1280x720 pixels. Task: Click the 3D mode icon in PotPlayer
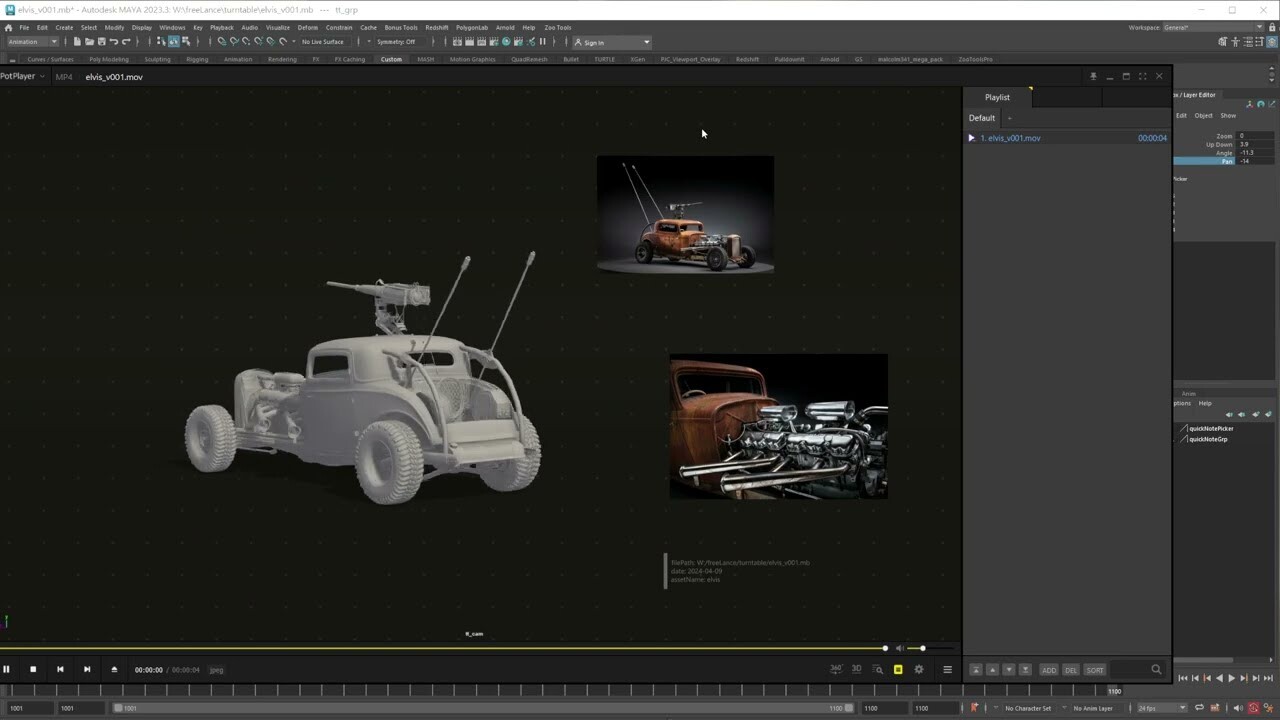[x=857, y=669]
